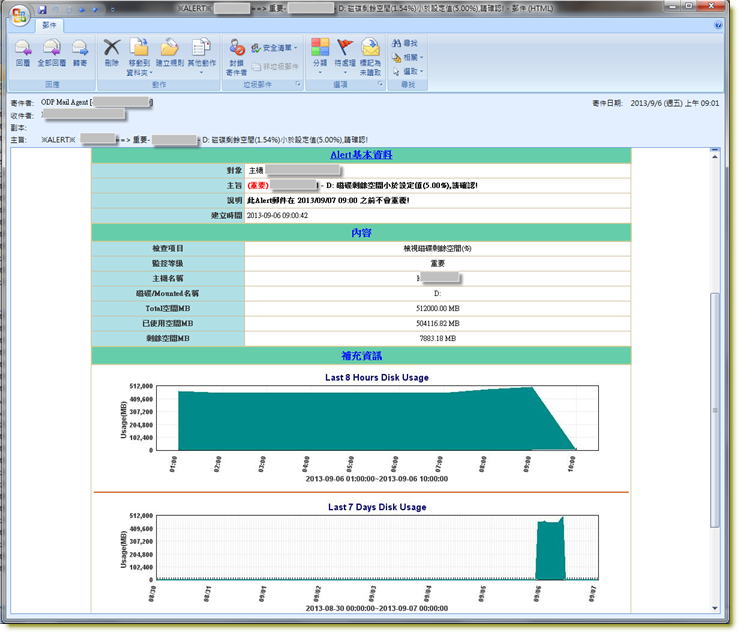Viewport: 739px width, 633px height.
Task: Click the Help icon in the ribbon
Action: [x=718, y=25]
